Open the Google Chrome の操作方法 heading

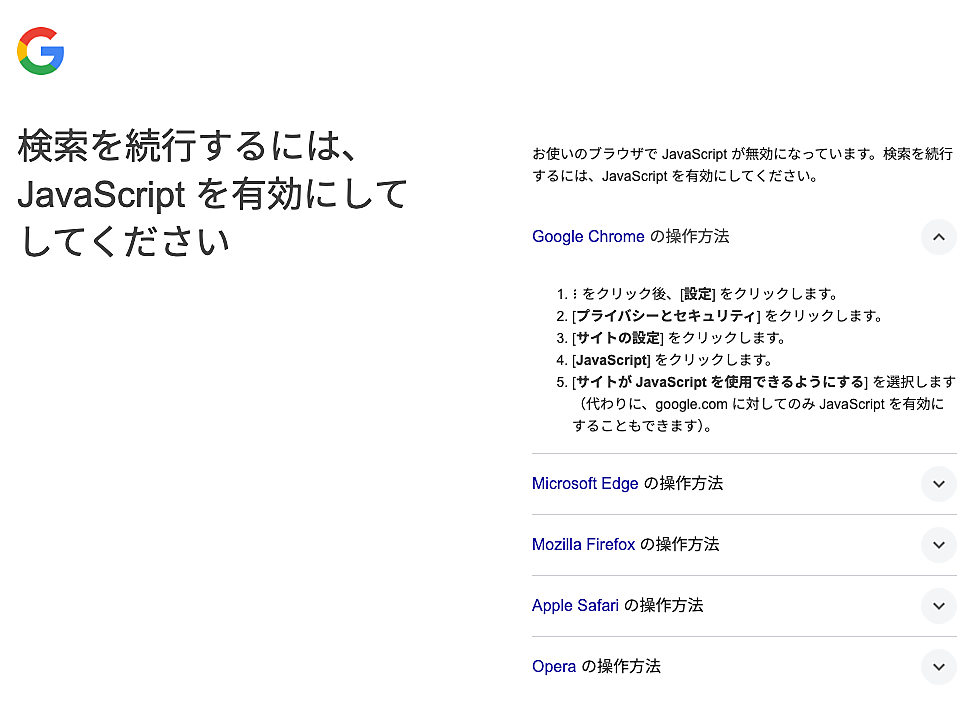[631, 237]
